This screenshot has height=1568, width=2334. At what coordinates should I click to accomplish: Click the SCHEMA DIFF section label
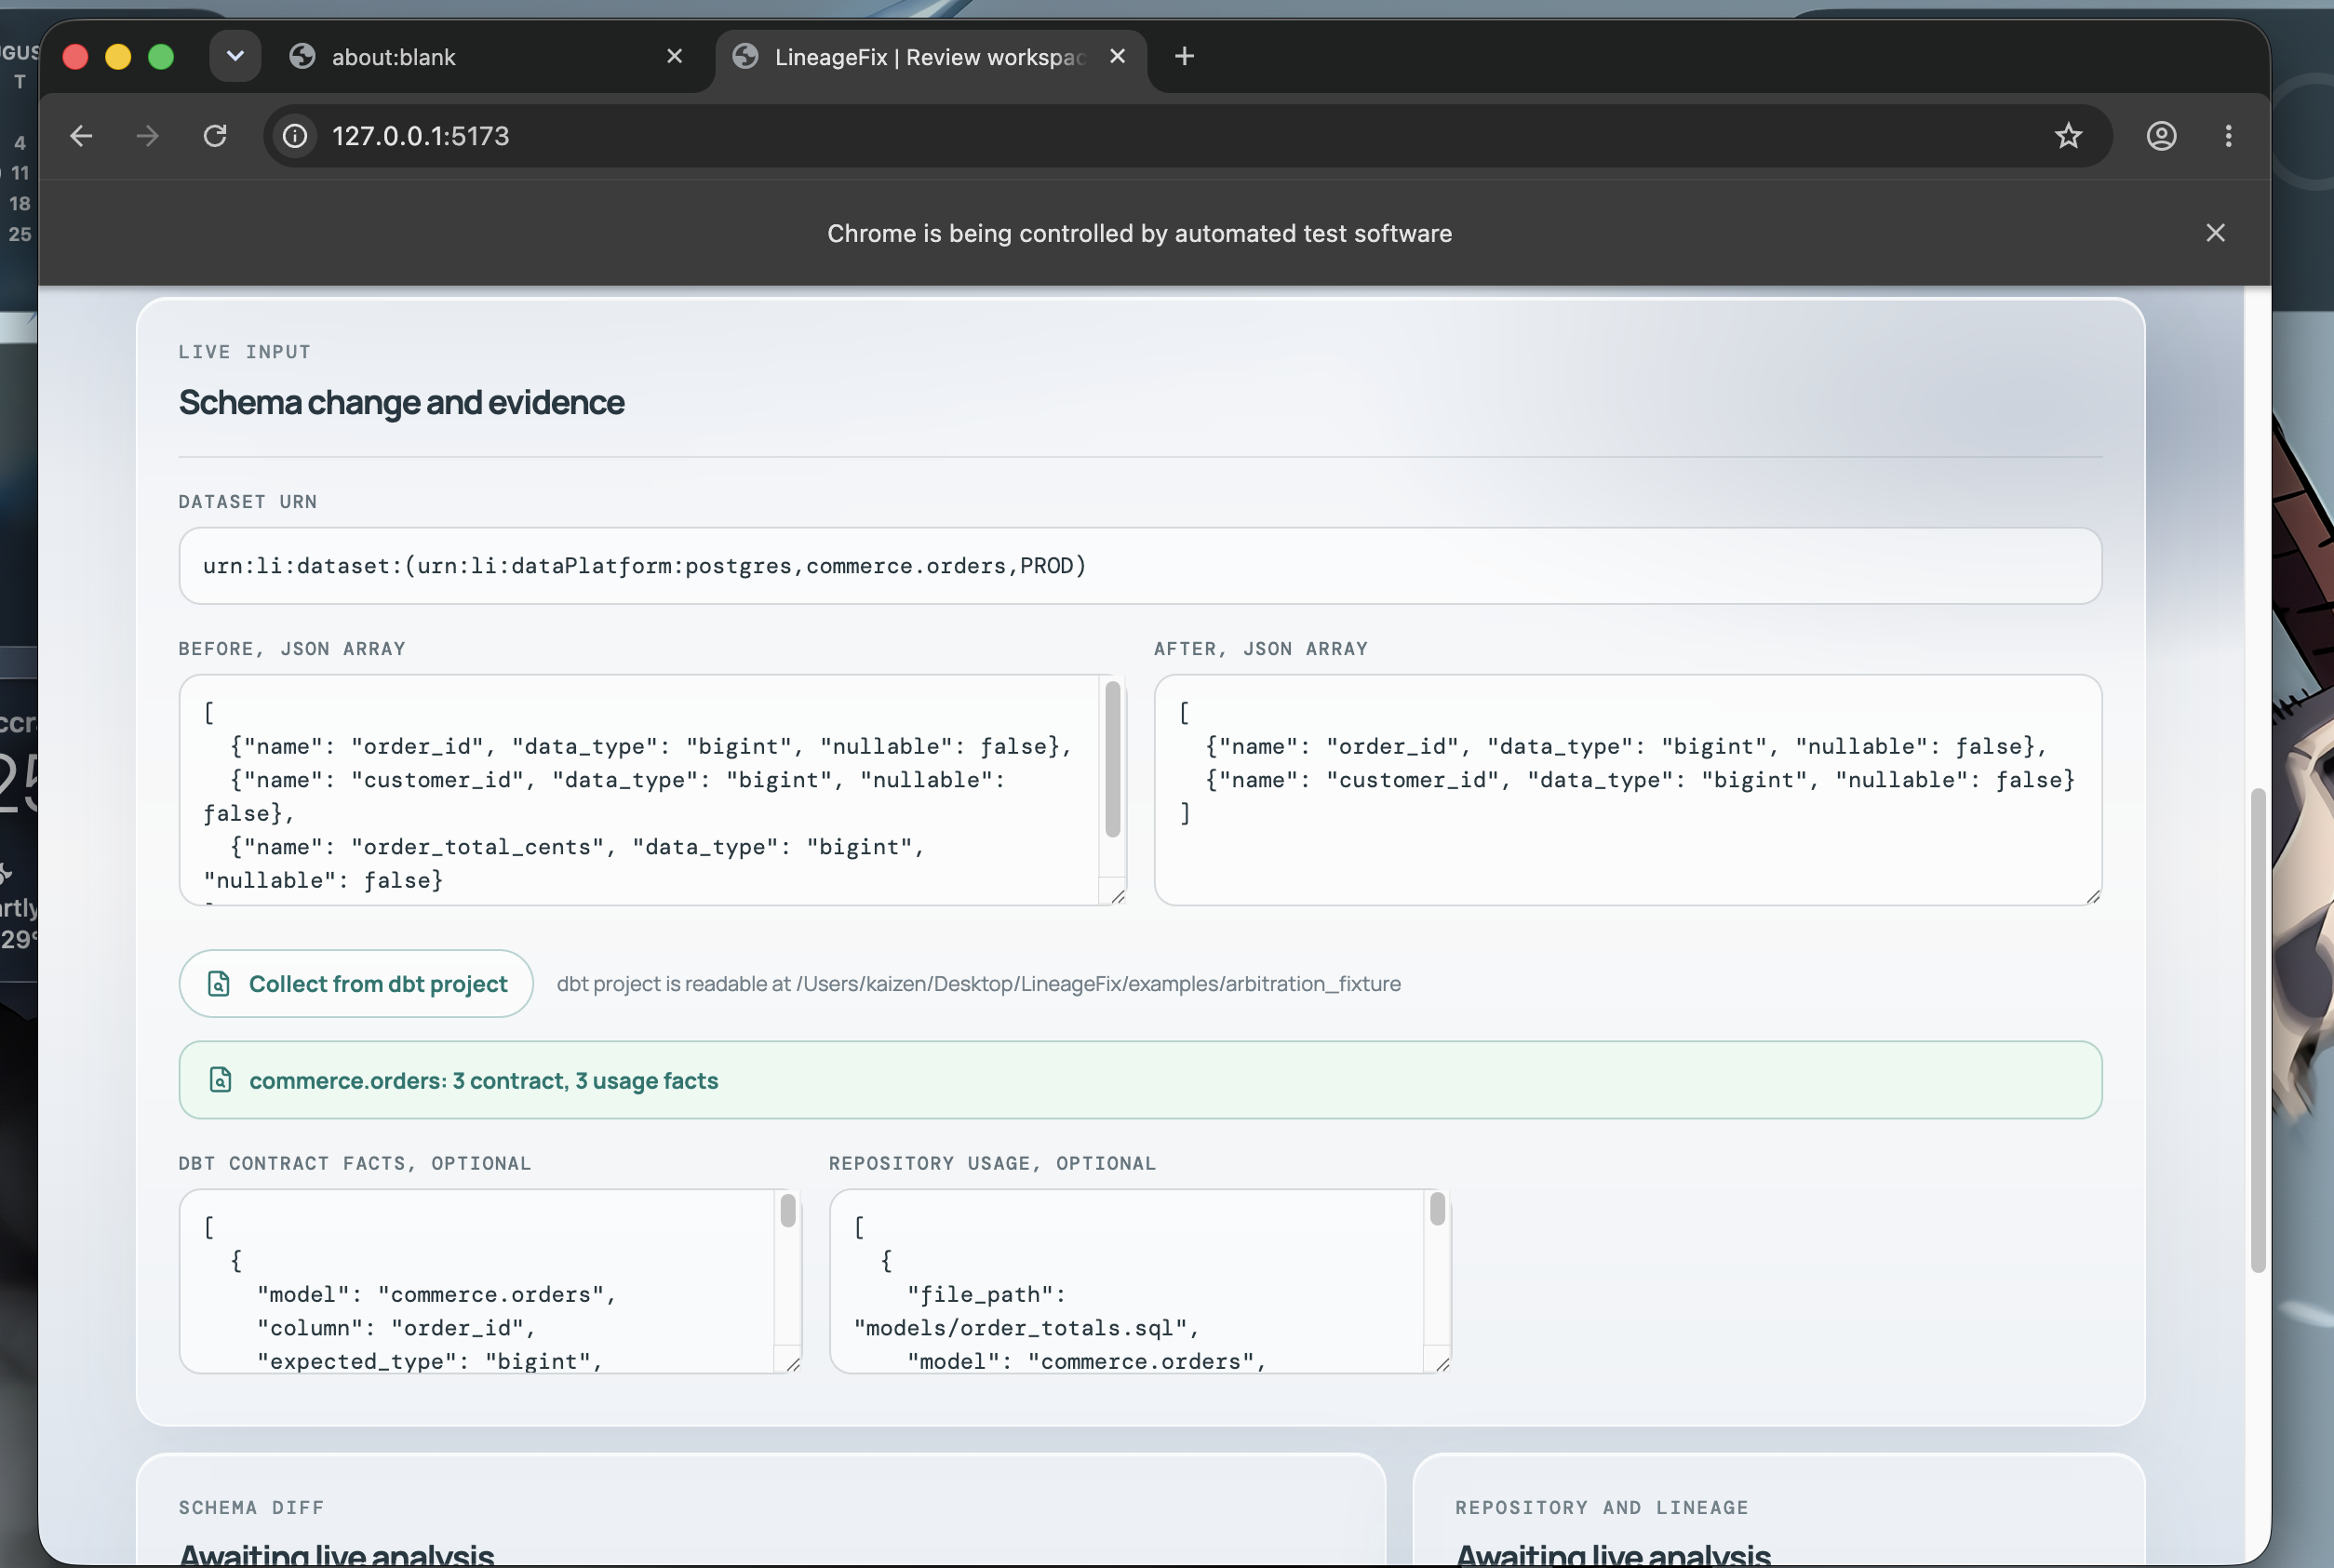[x=251, y=1508]
